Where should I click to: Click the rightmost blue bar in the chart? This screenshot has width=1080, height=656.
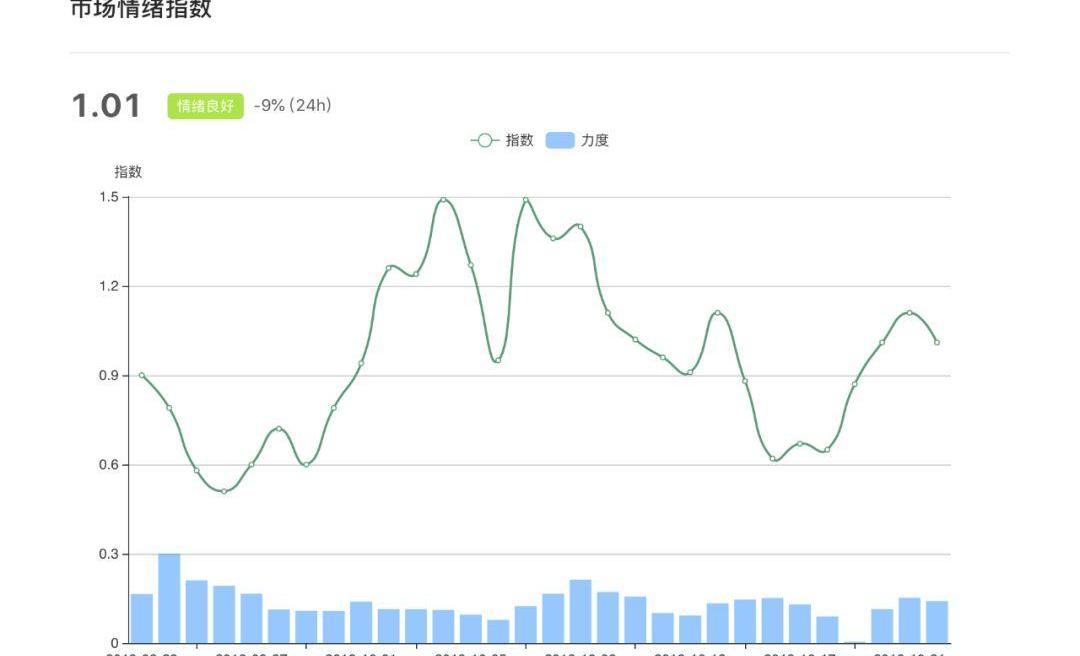coord(937,621)
